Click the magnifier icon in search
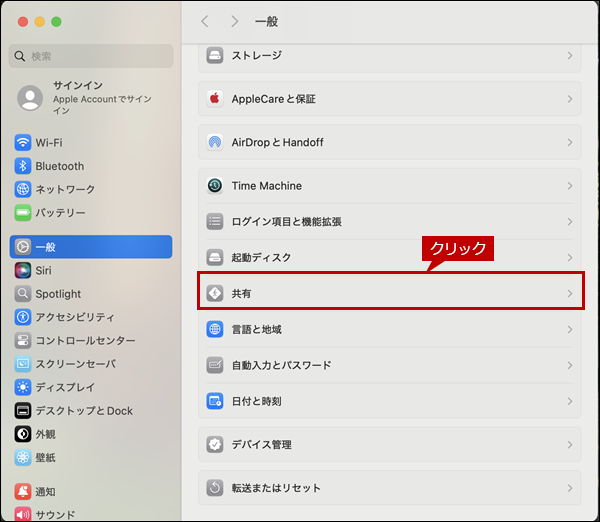600x522 pixels. [x=20, y=57]
